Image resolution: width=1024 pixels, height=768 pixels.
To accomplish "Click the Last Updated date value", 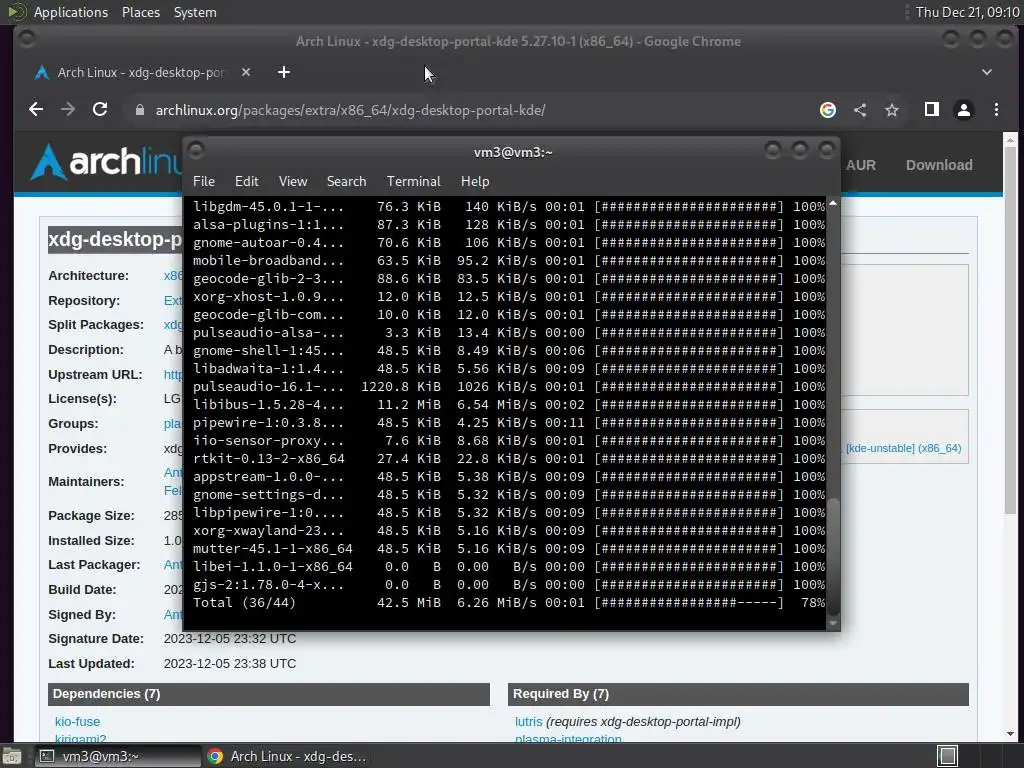I will pos(230,664).
